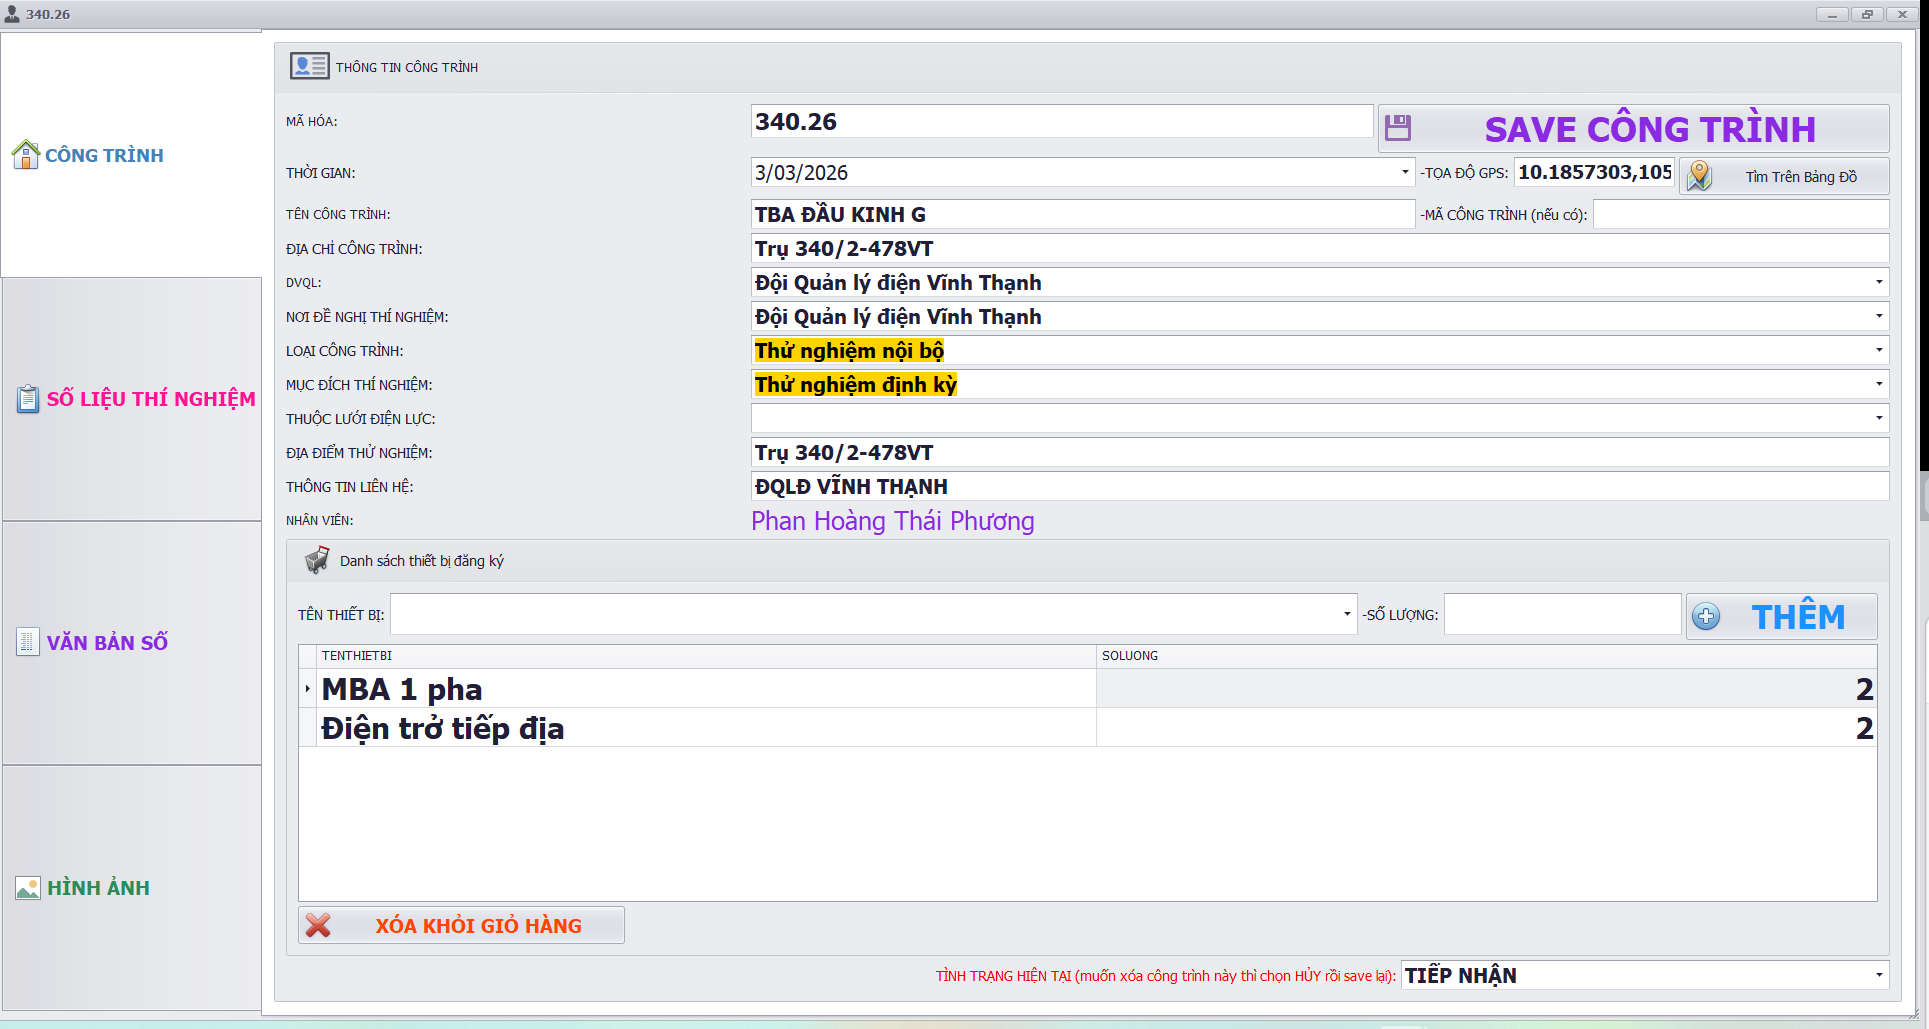Open the THỜI GIAN date dropdown
1929x1029 pixels.
1404,172
